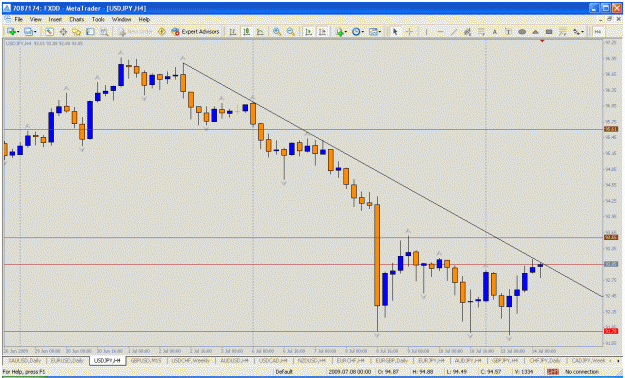Open the File menu
The width and height of the screenshot is (625, 378).
(18, 19)
